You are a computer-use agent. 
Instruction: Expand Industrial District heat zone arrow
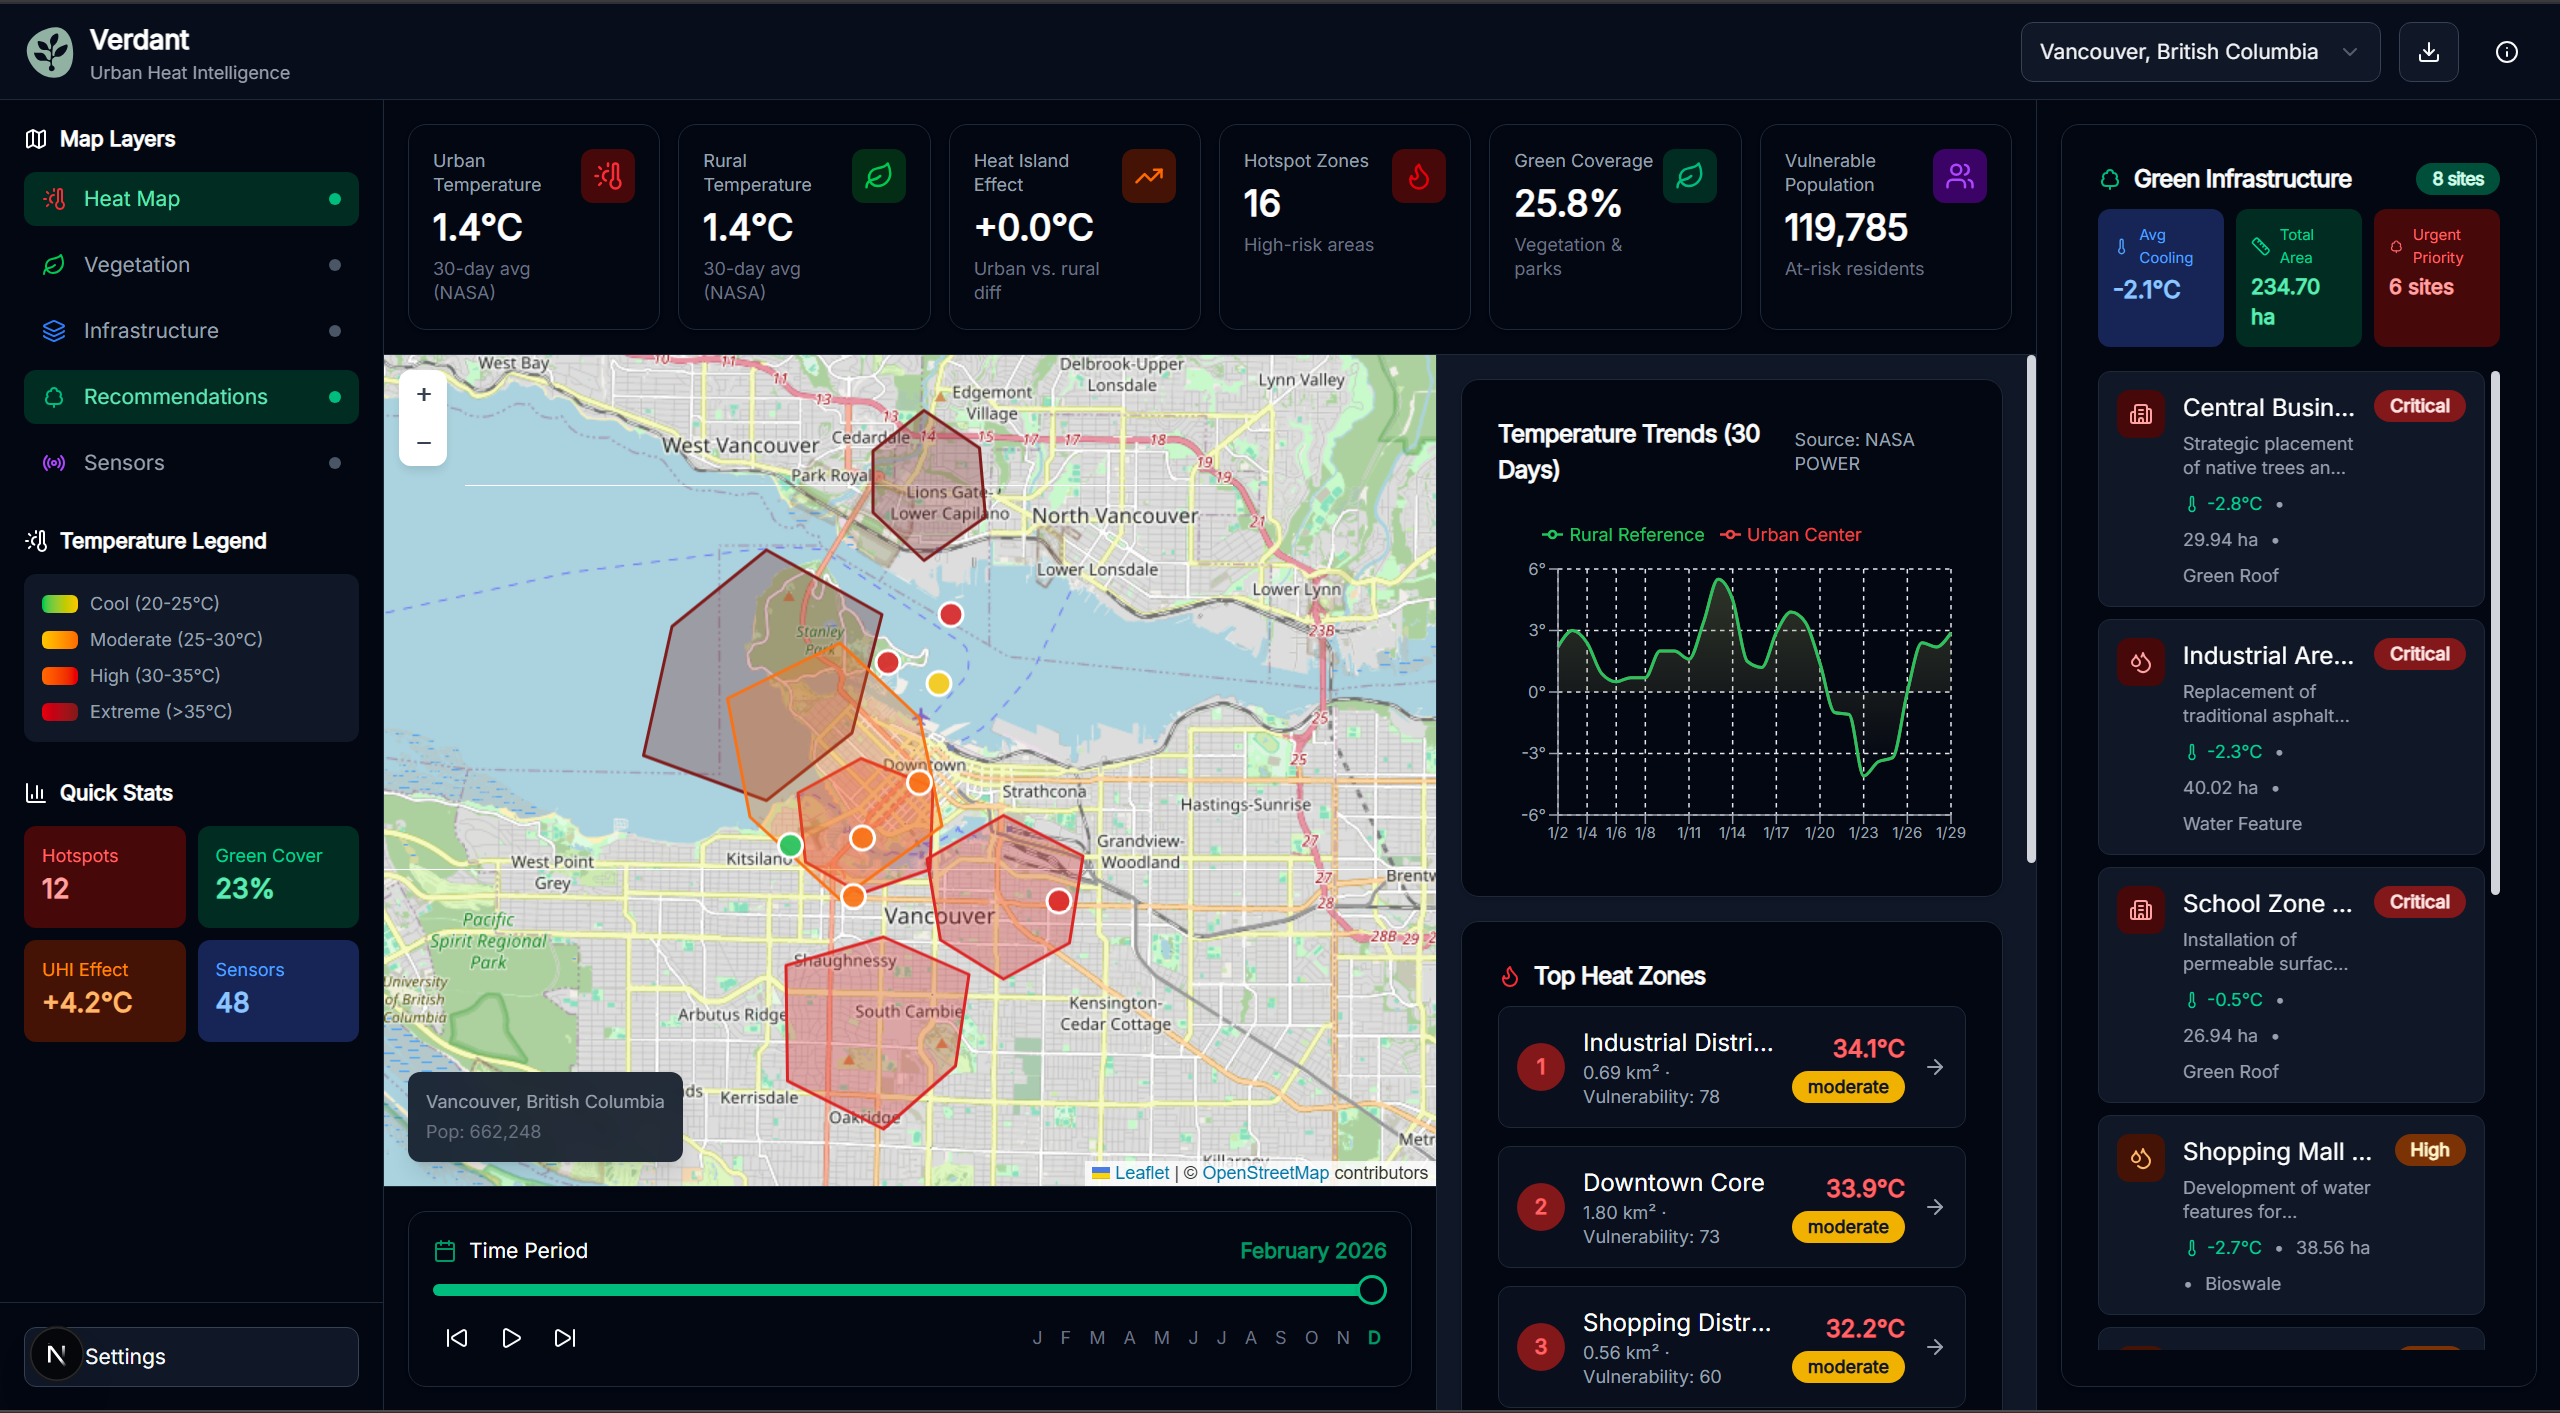click(1935, 1067)
